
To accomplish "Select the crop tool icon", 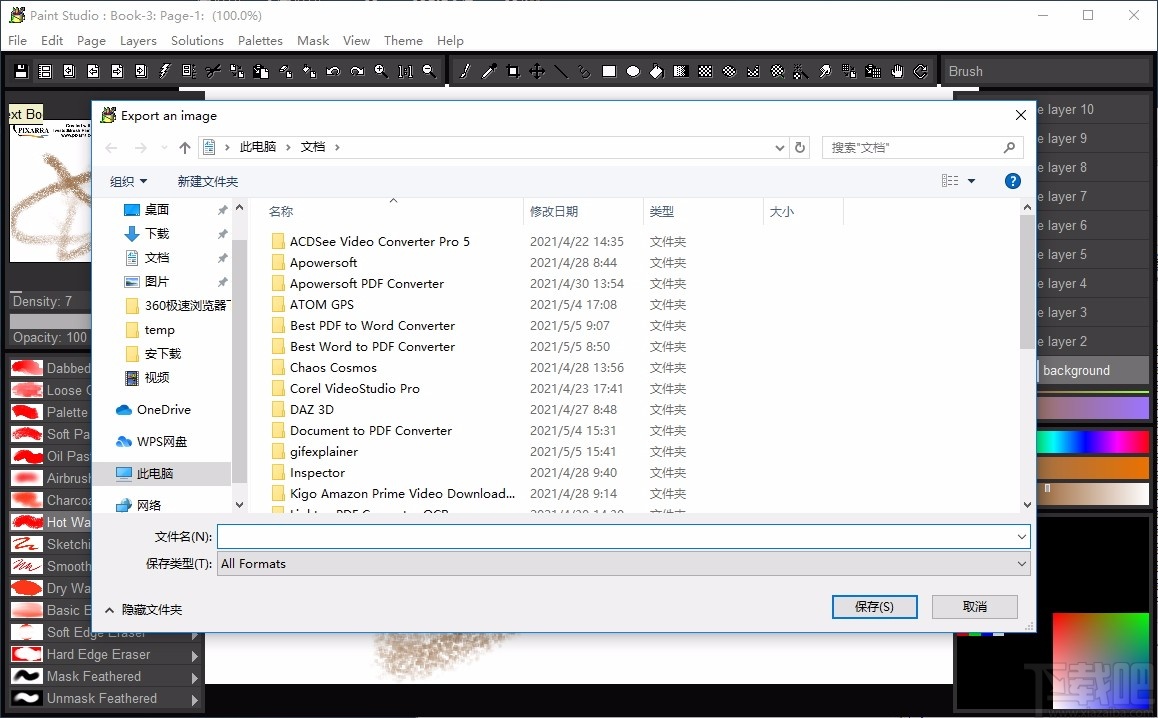I will (x=513, y=72).
